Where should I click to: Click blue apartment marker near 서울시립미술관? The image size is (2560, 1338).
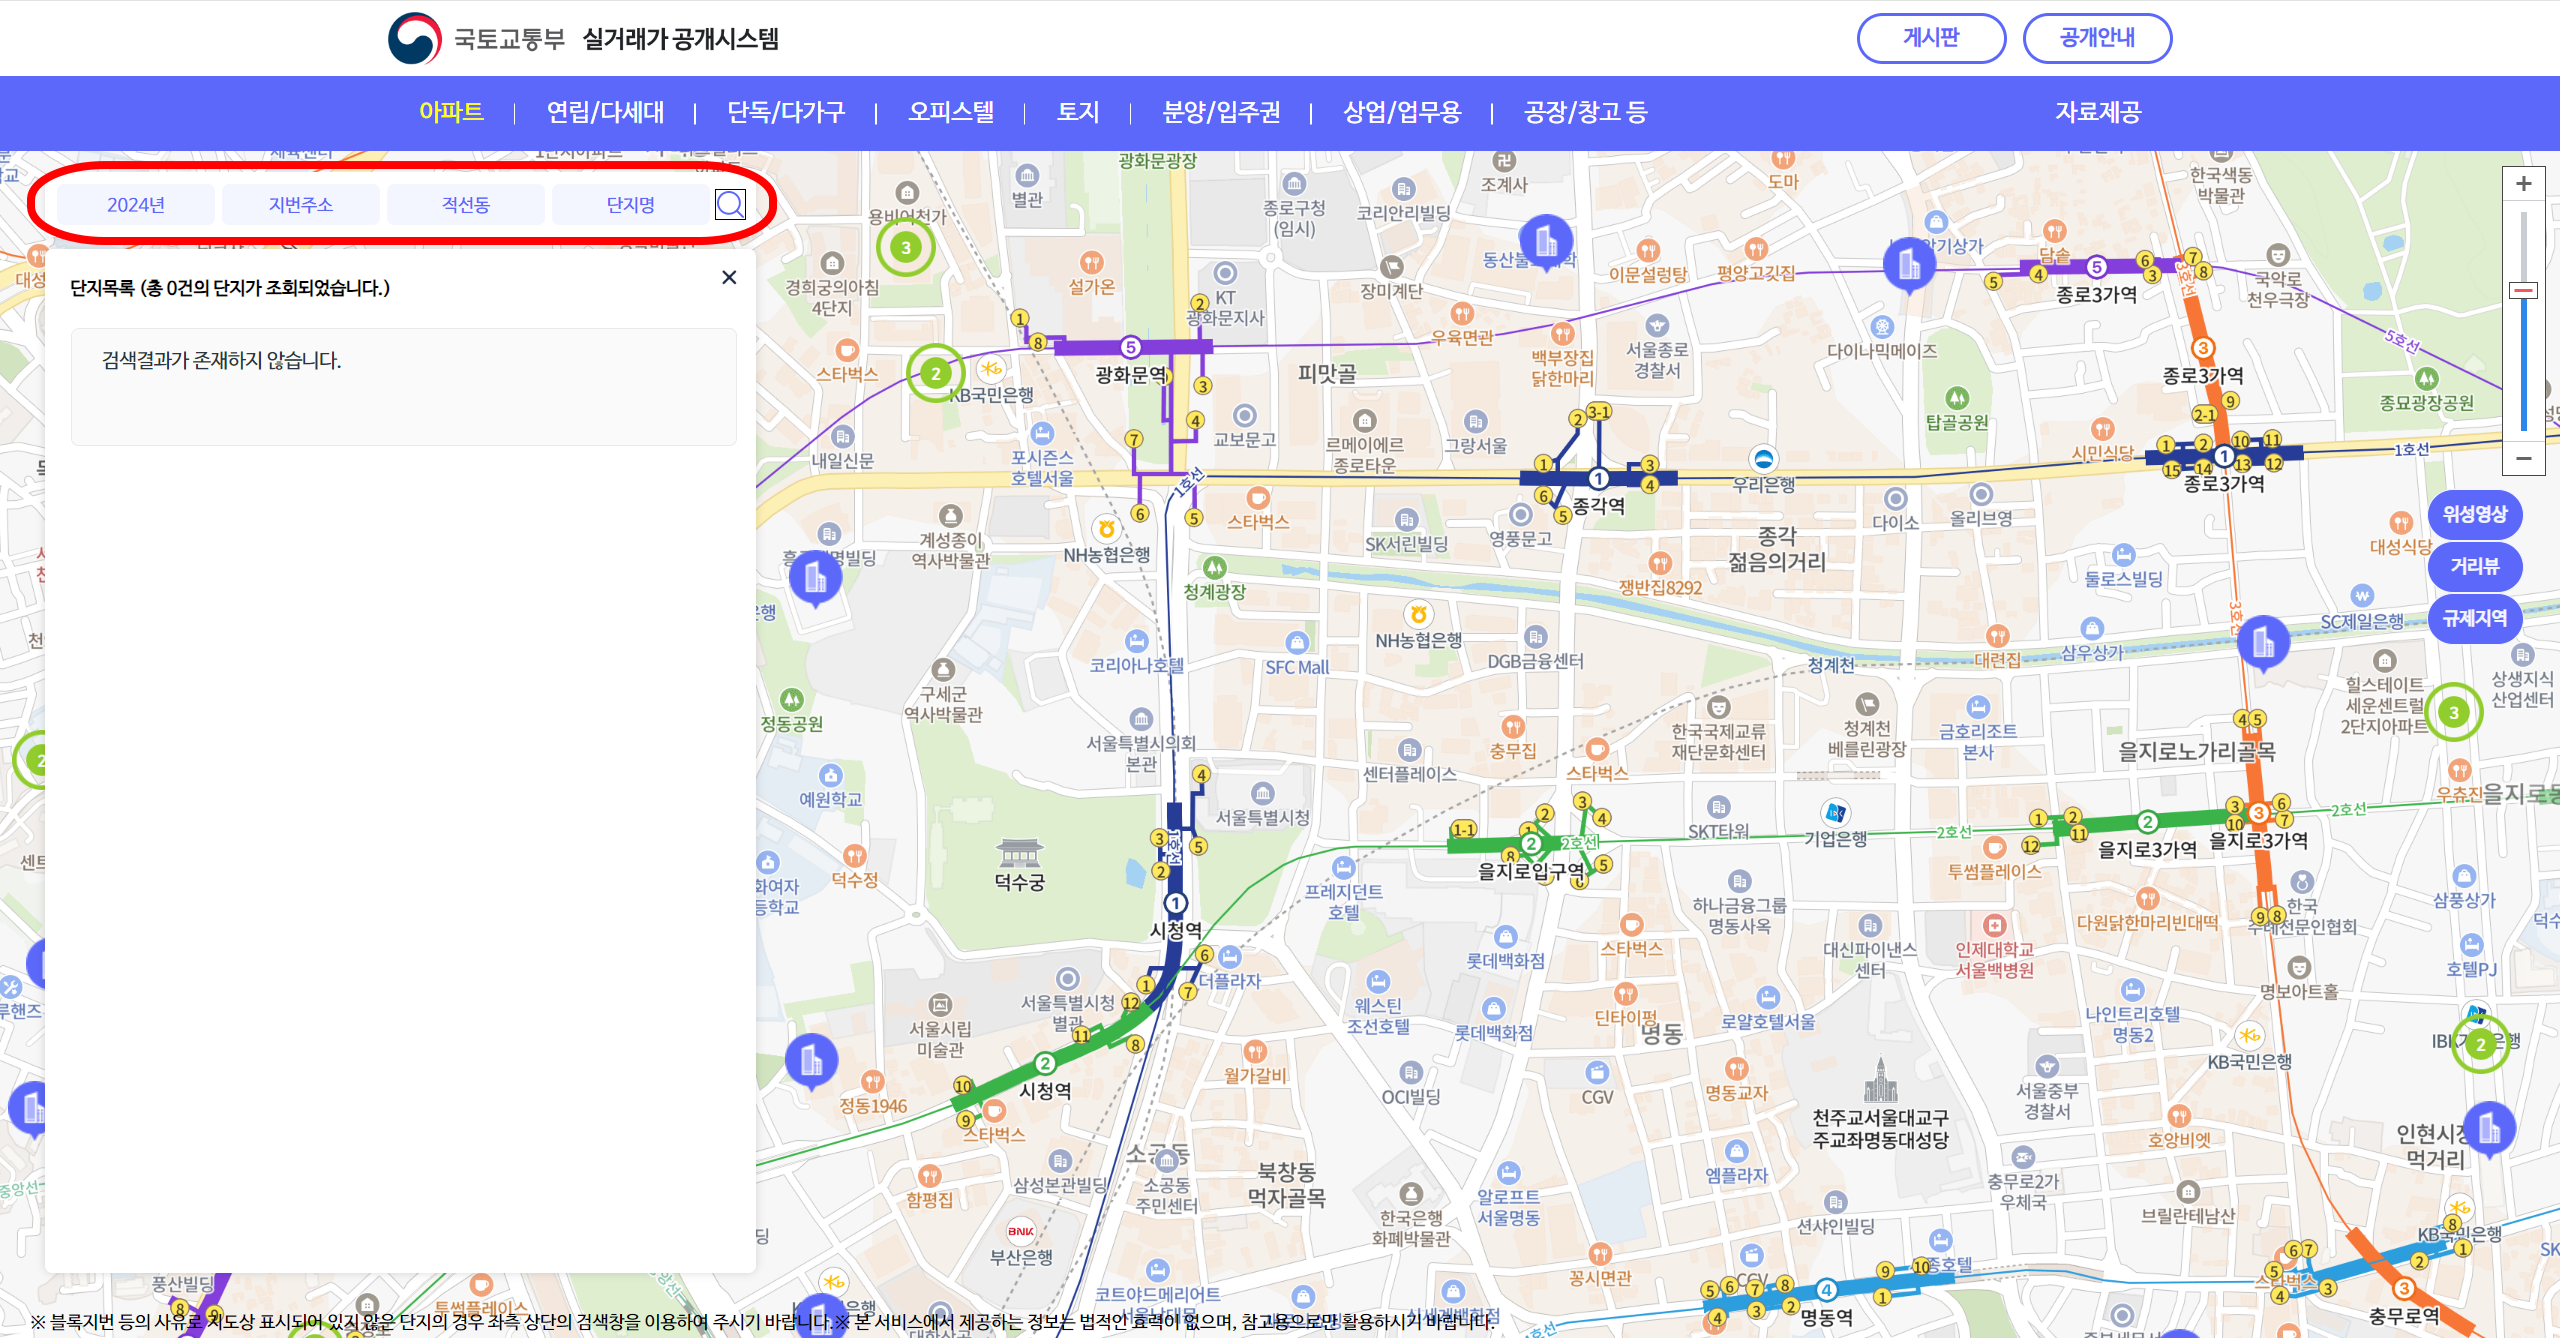tap(811, 1060)
